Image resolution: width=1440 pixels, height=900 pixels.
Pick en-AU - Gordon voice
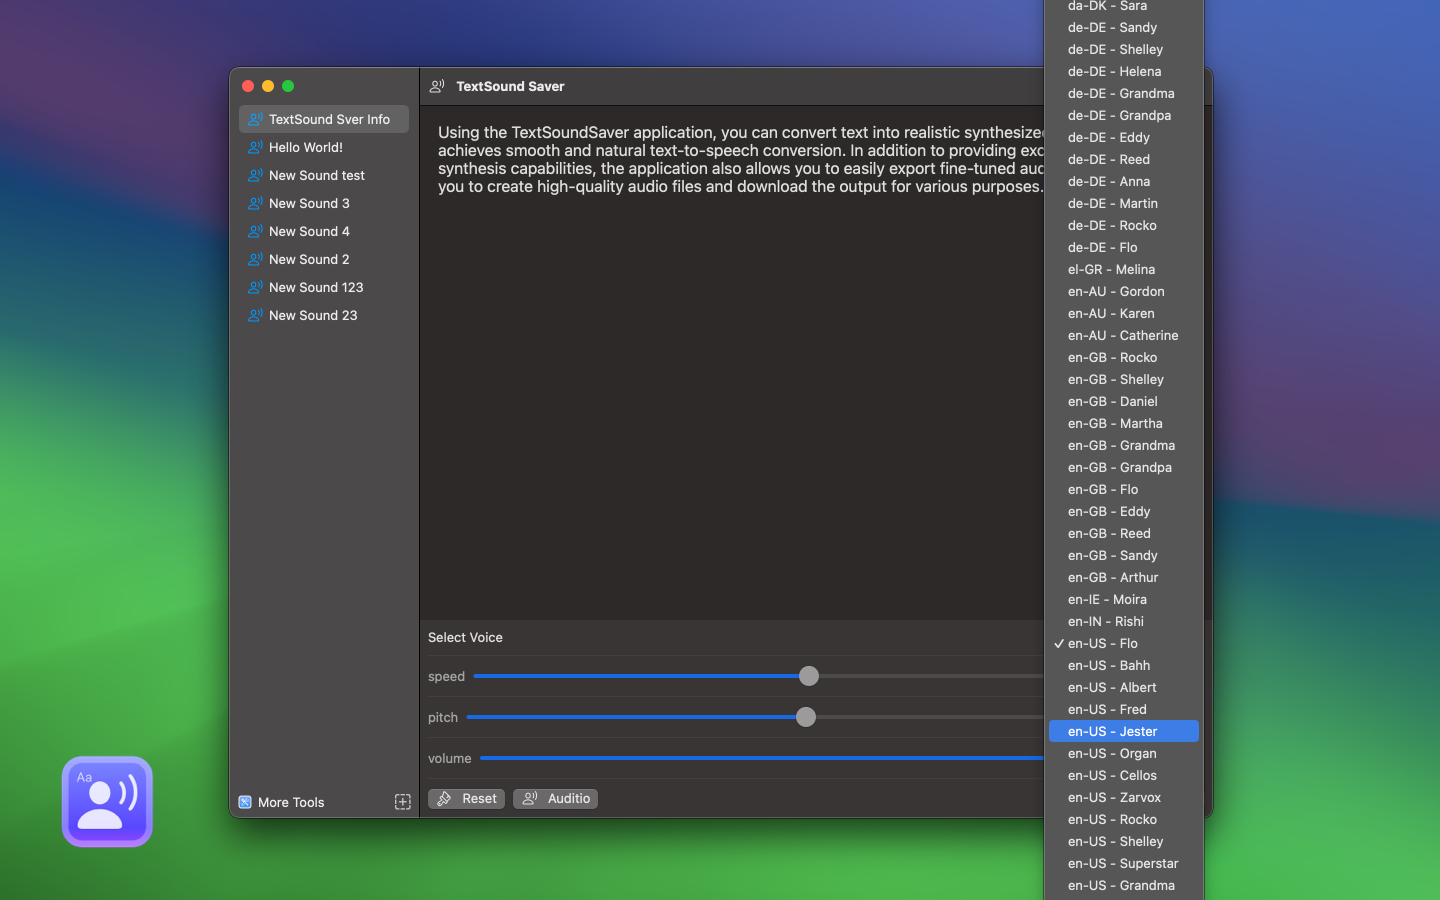[1124, 291]
